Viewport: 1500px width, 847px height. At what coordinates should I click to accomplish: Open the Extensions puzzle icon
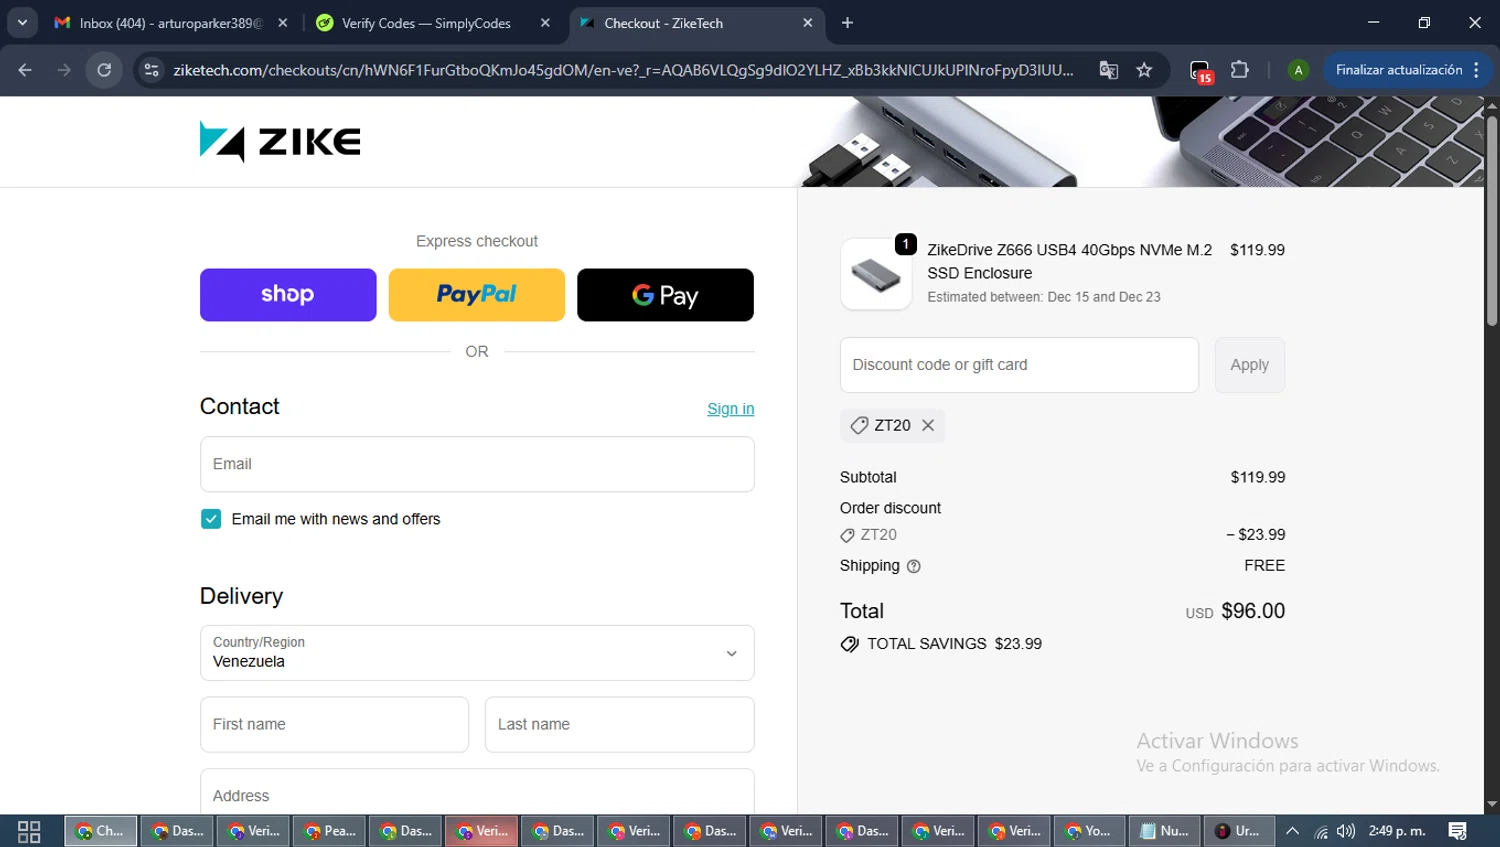tap(1240, 70)
